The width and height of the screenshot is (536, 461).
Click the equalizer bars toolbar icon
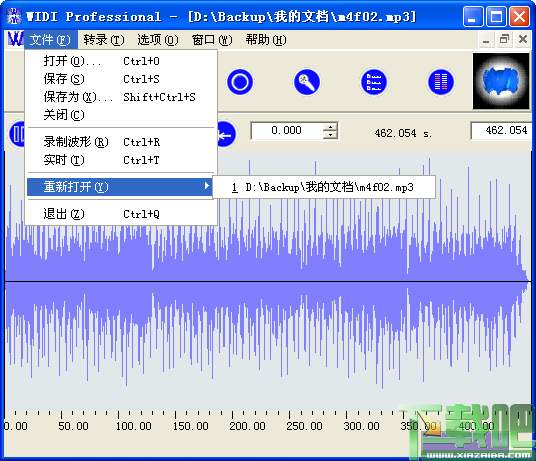pos(441,82)
